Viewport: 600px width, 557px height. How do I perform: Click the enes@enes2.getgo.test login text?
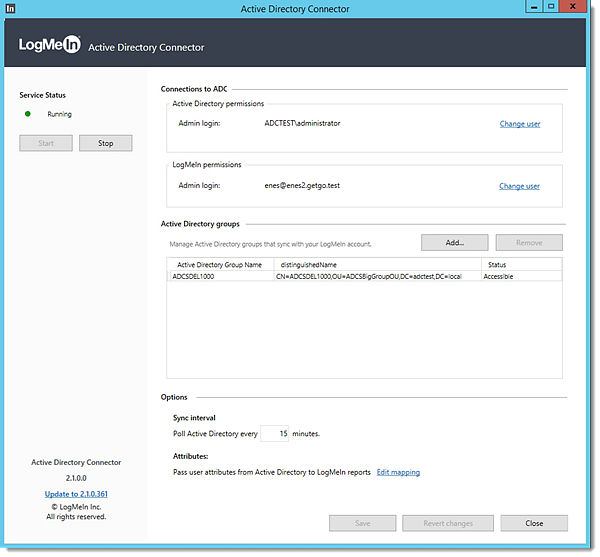302,186
